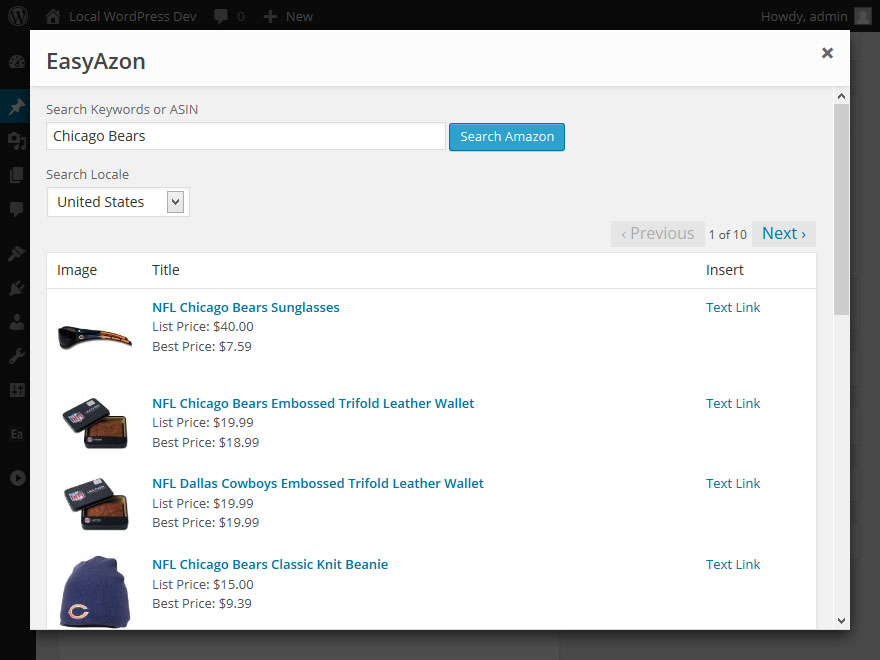Insert Text Link for Chicago Bears Sunglasses
Screen dimensions: 880x660
733,308
